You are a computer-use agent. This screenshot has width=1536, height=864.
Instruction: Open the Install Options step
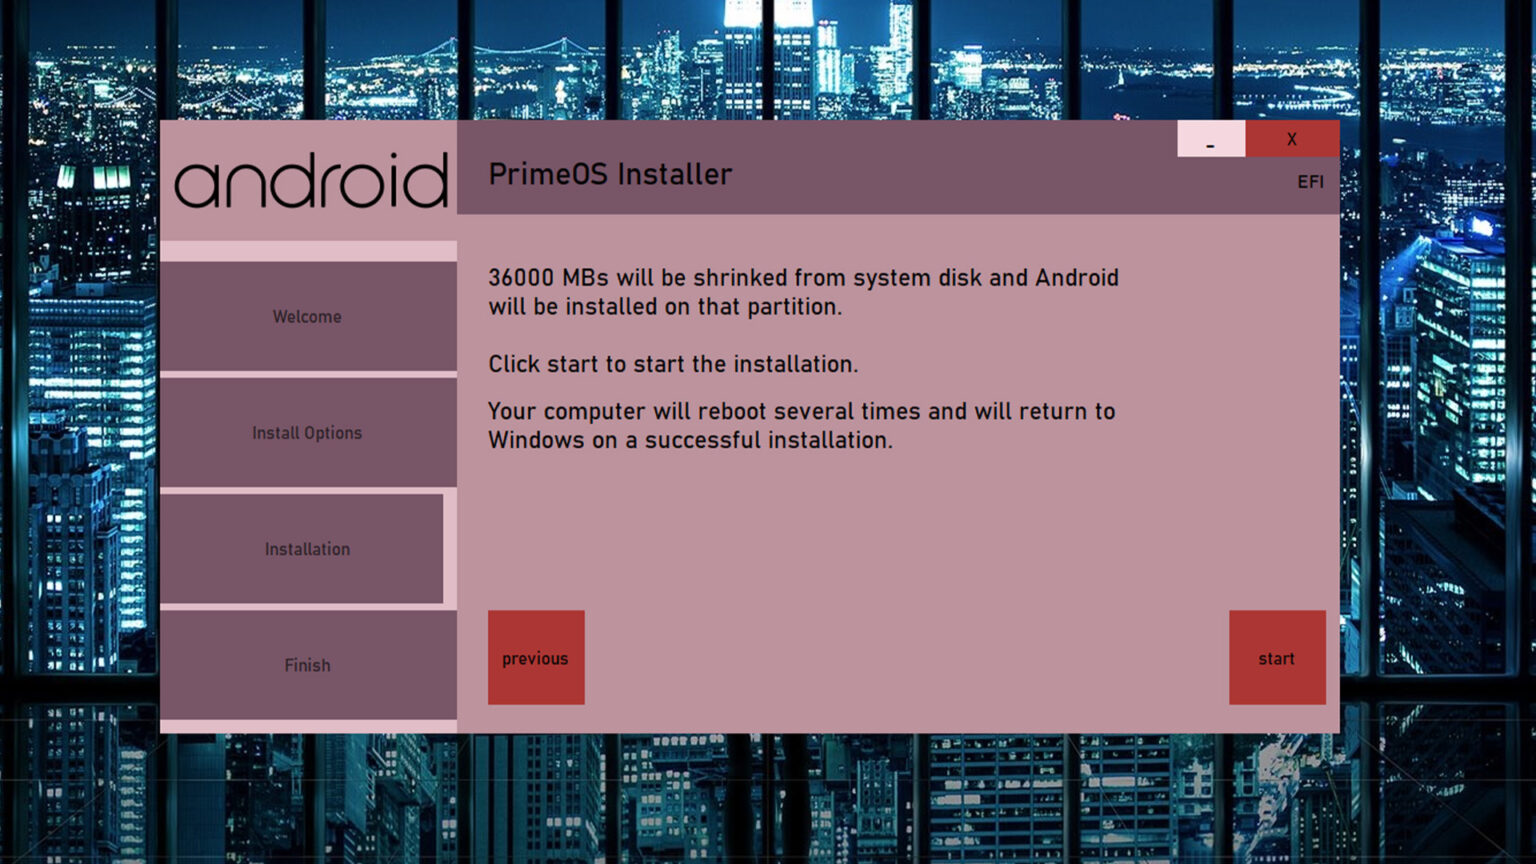coord(307,432)
